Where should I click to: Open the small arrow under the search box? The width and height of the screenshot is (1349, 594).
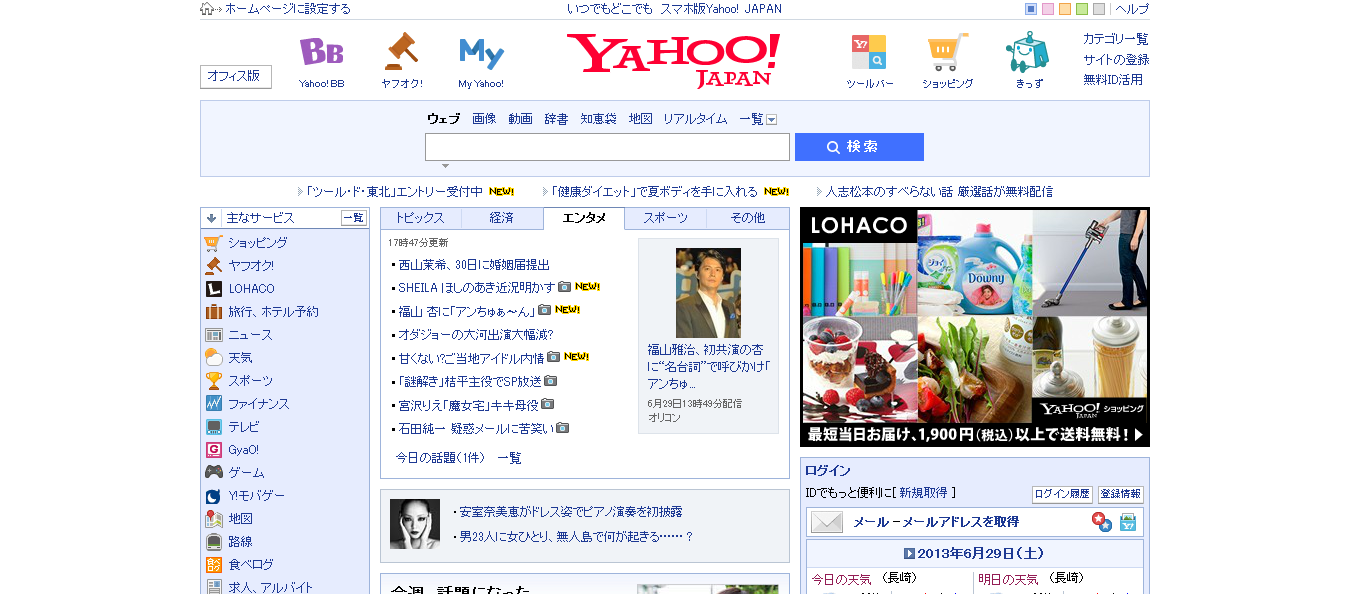[x=445, y=166]
